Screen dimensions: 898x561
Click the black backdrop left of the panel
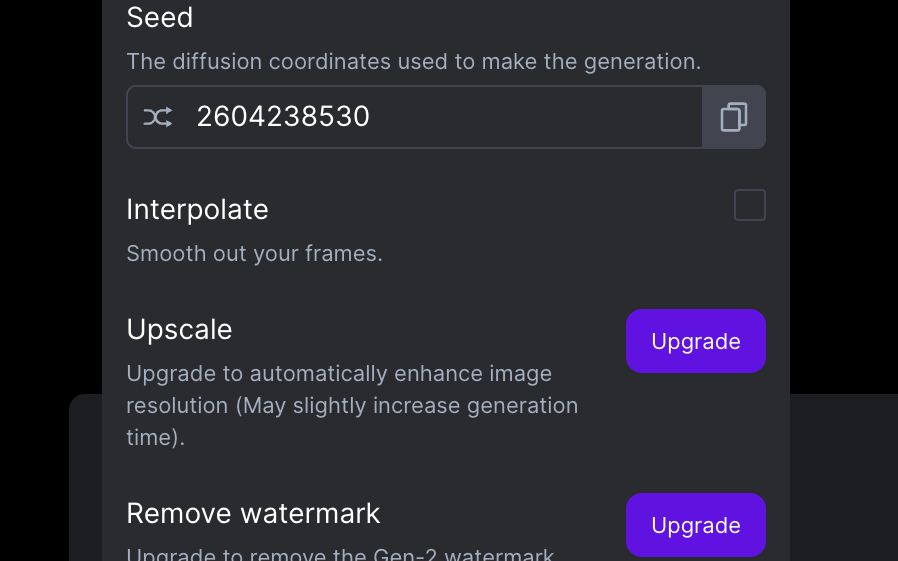tap(51, 195)
